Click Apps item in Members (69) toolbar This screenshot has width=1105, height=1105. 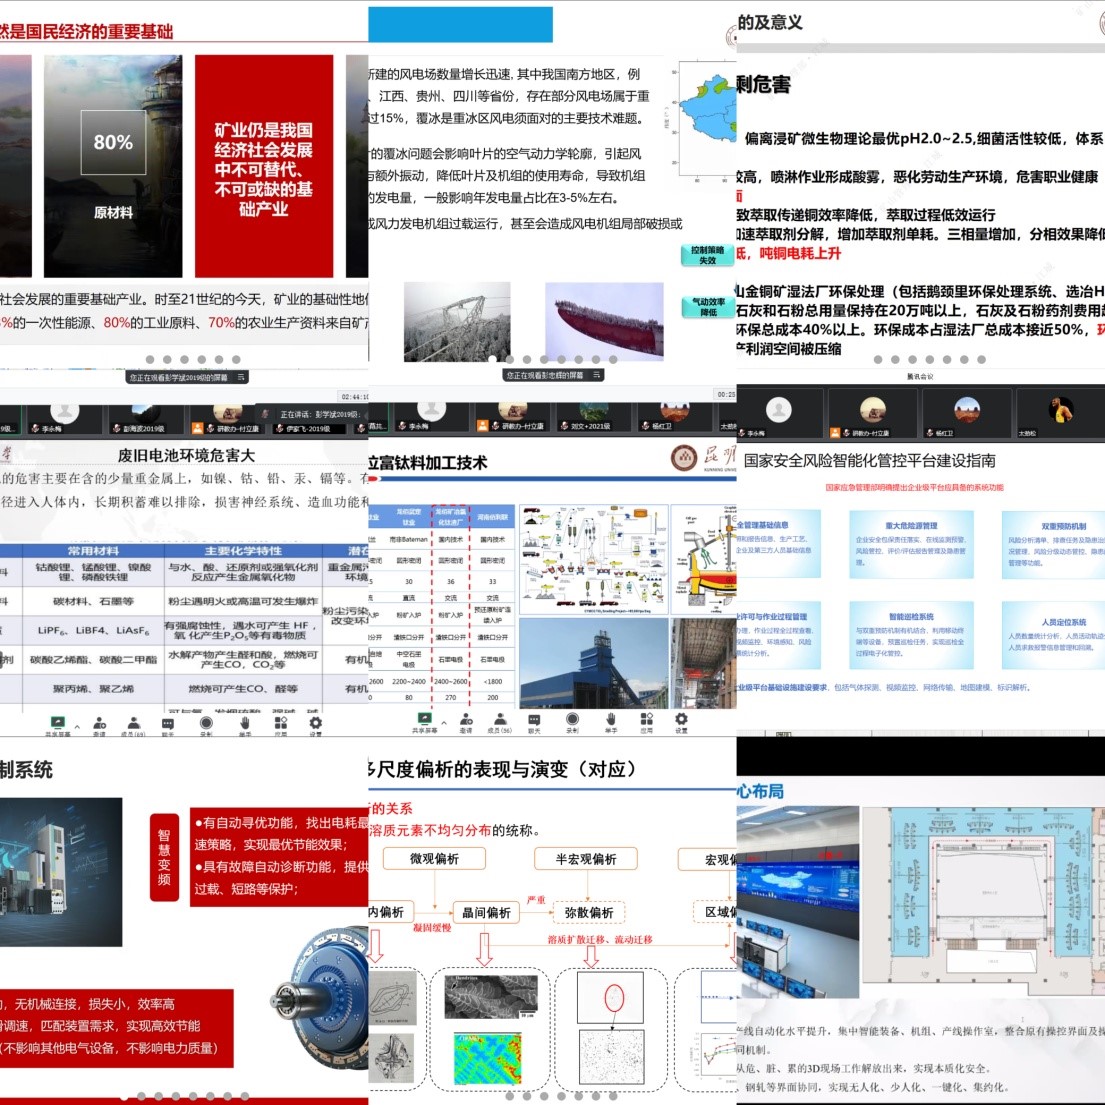(x=280, y=724)
